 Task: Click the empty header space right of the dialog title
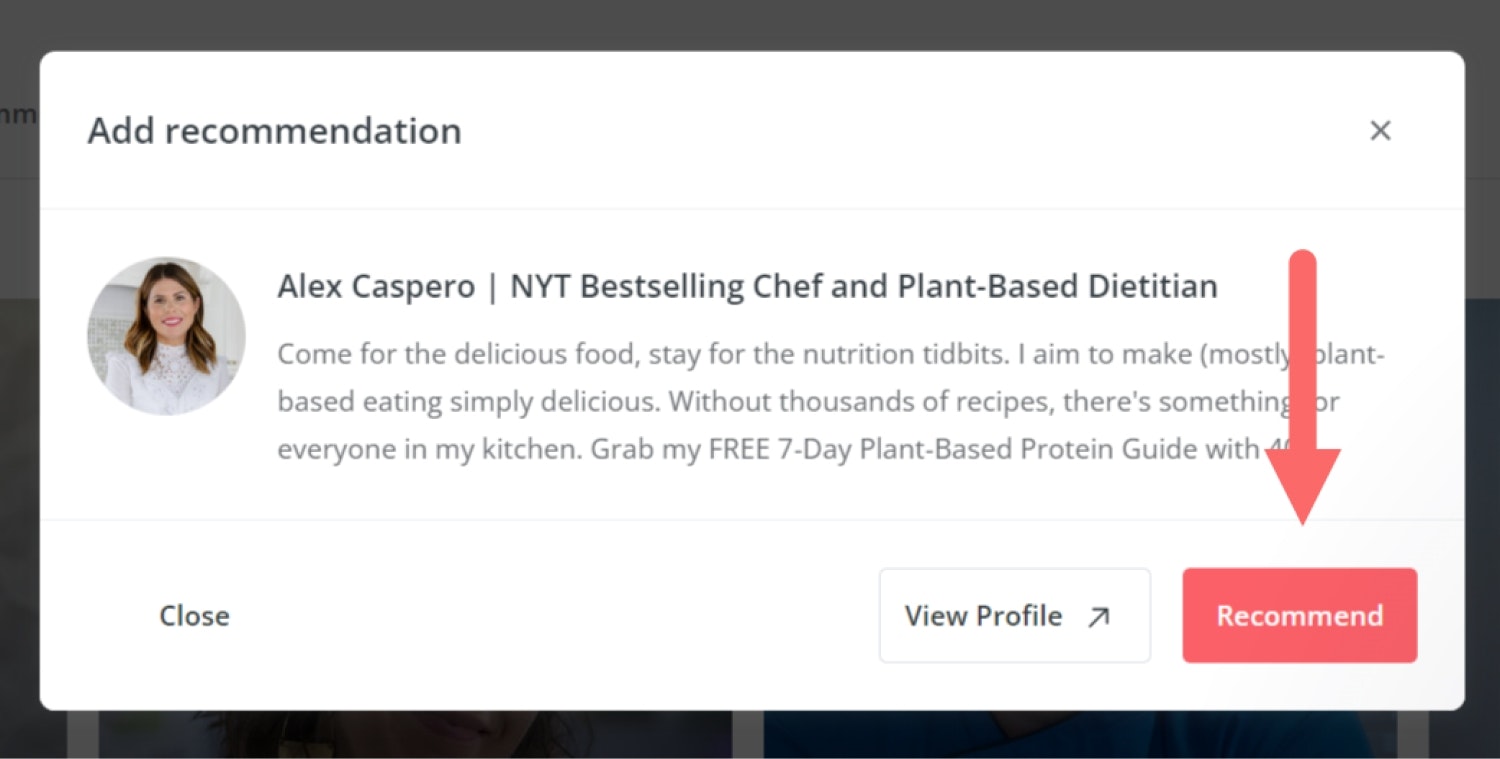(x=900, y=131)
